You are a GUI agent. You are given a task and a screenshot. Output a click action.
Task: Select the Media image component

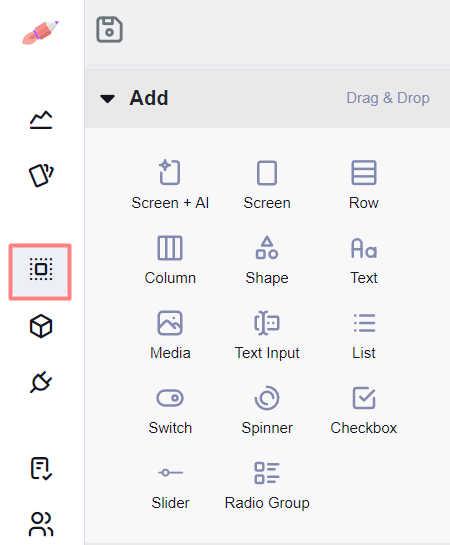[x=170, y=335]
